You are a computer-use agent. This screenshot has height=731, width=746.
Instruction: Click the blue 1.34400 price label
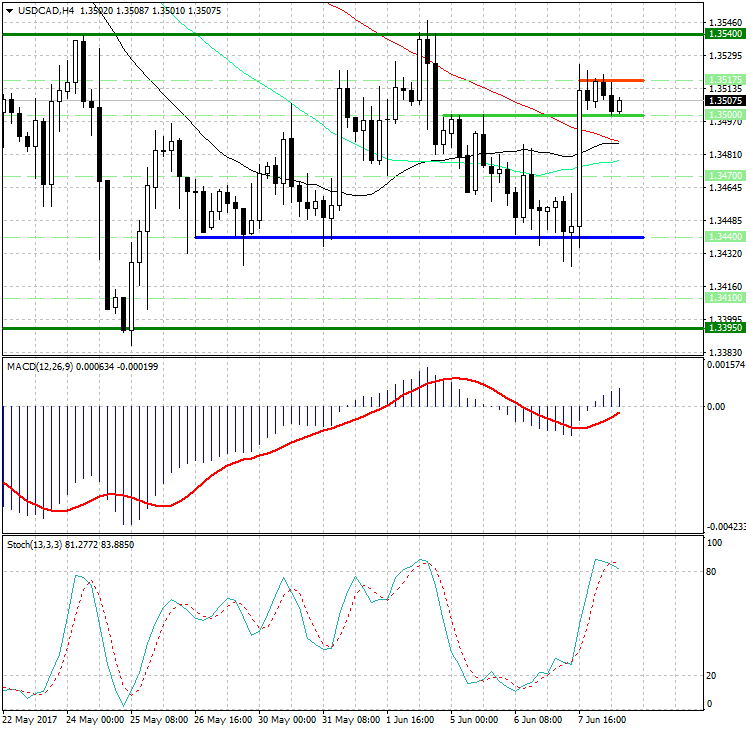pyautogui.click(x=724, y=237)
